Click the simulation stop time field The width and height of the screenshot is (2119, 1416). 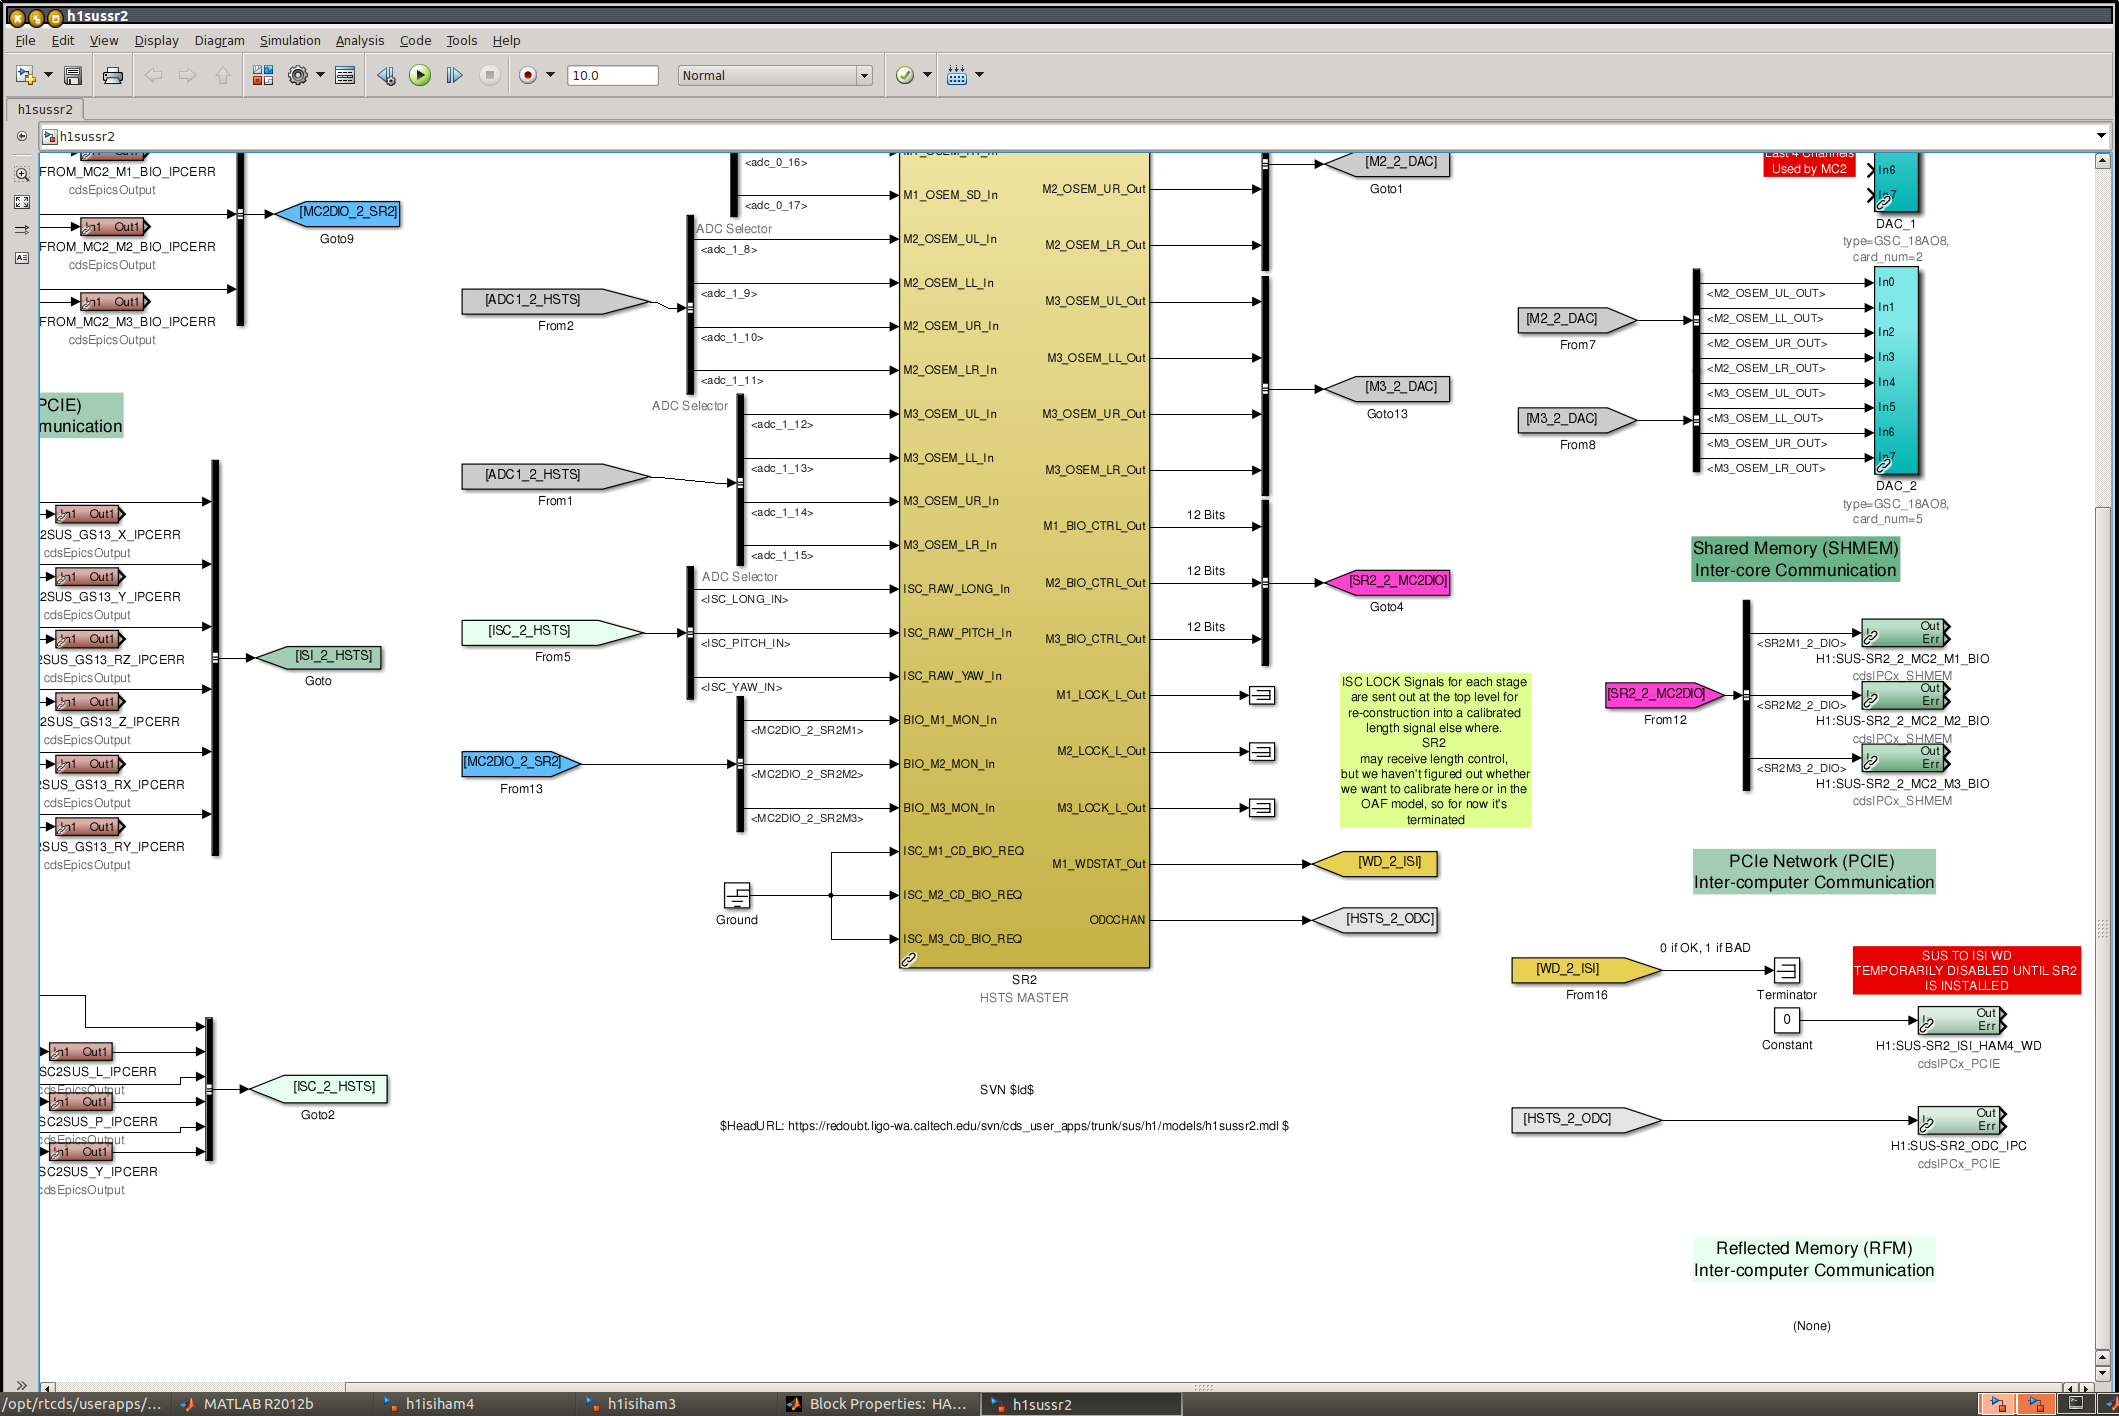point(612,75)
